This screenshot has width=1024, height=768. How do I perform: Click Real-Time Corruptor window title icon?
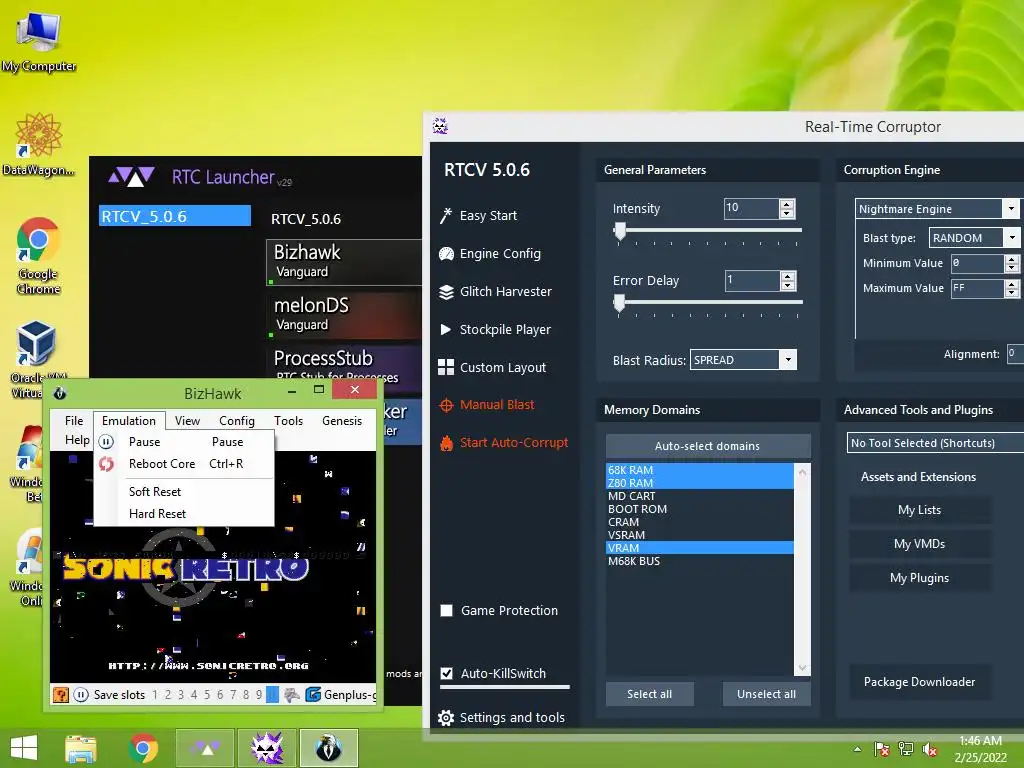click(440, 127)
